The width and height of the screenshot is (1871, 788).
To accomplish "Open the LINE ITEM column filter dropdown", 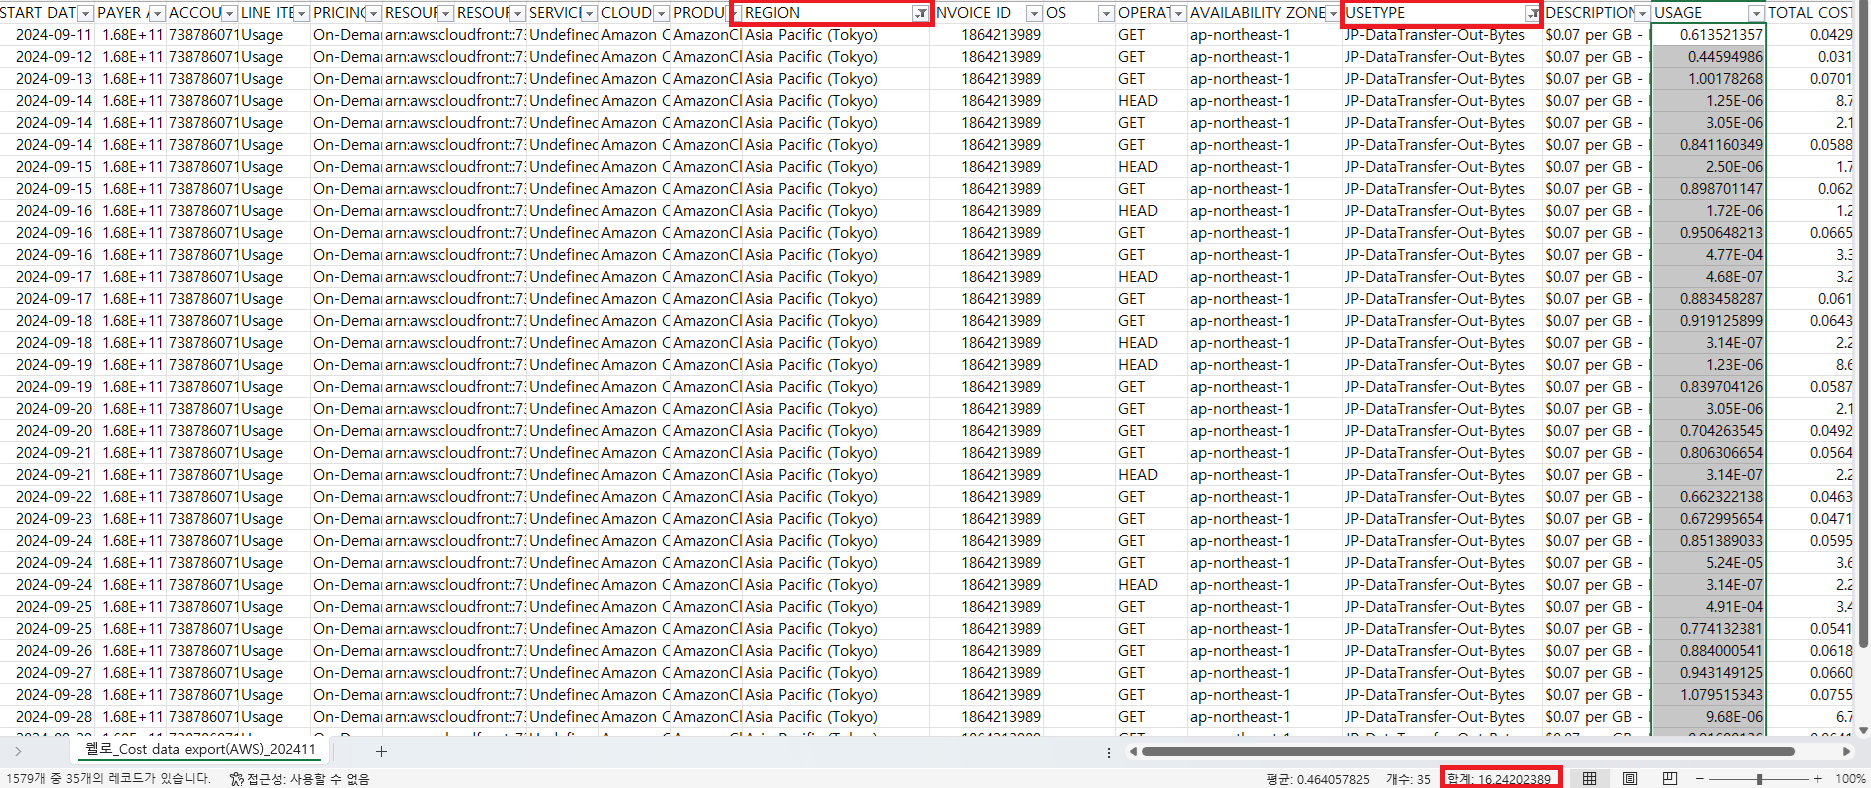I will tap(301, 13).
